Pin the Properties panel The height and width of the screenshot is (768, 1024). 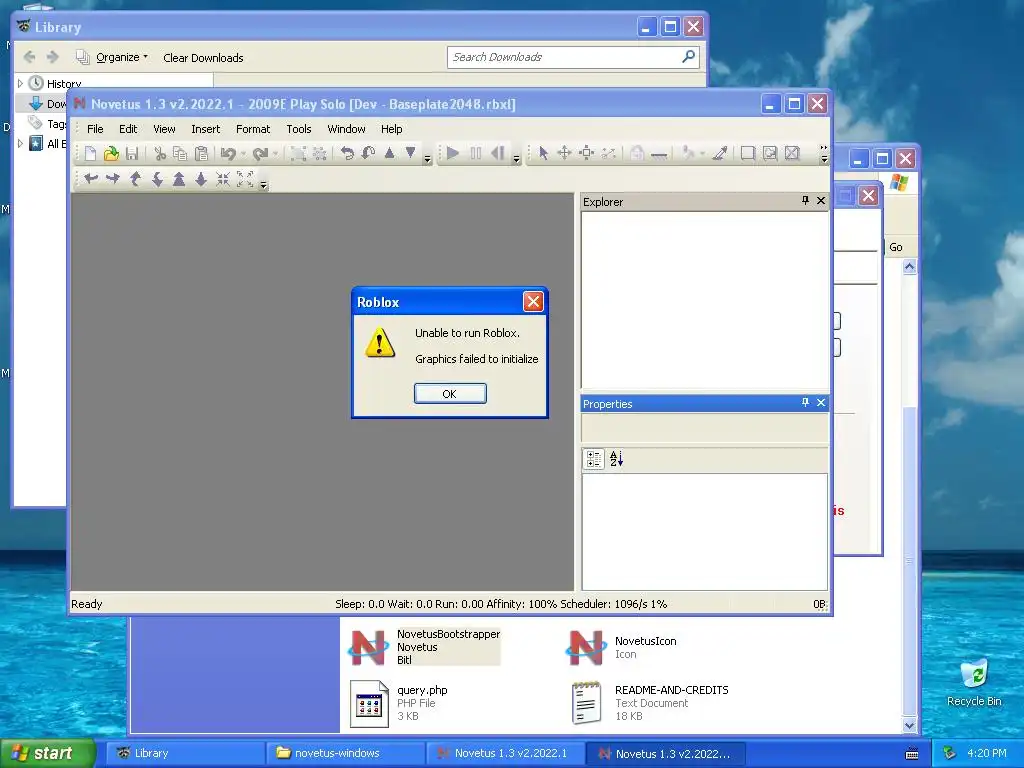(x=805, y=402)
